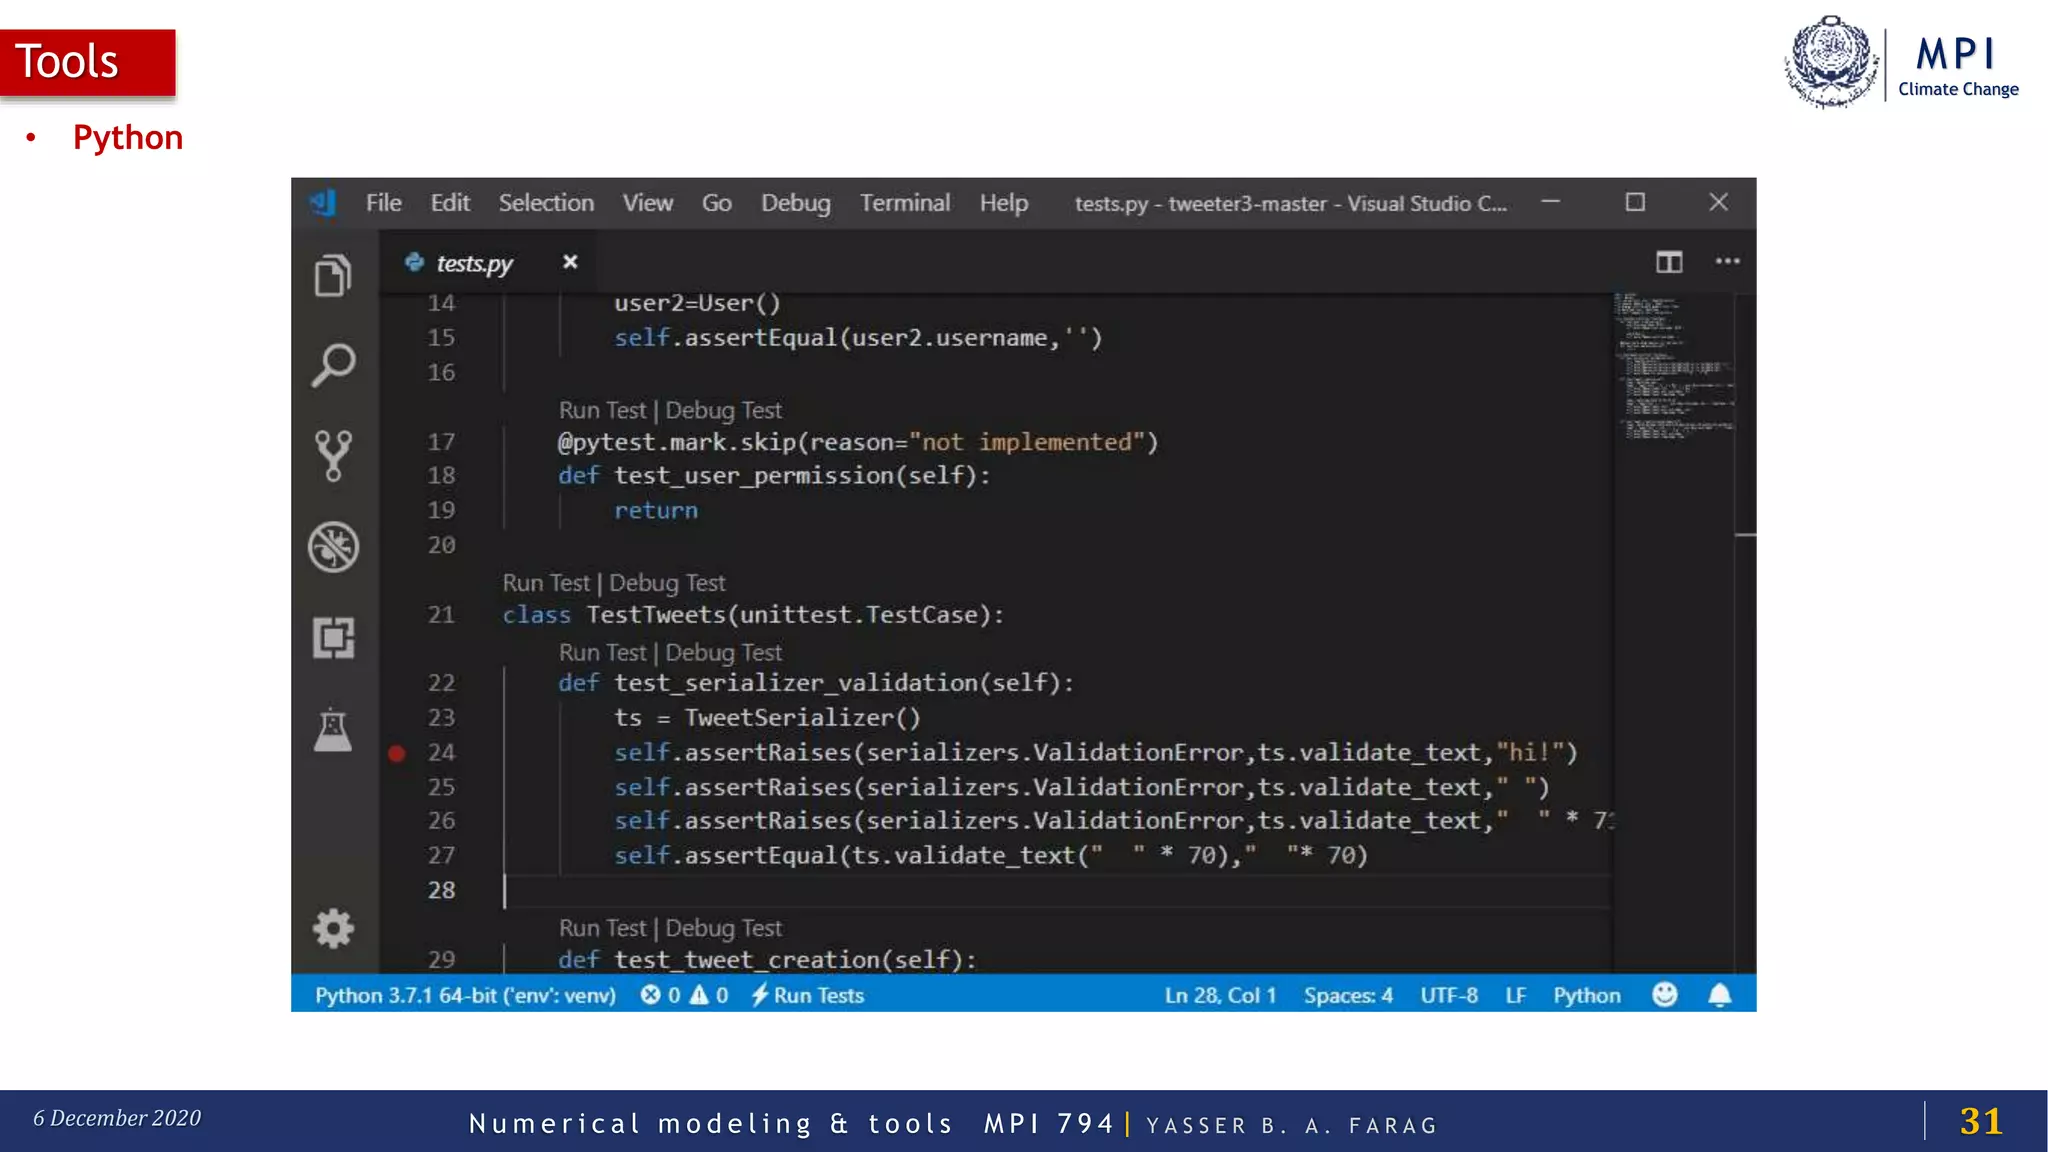Open the Python language mode selector

coord(1586,996)
